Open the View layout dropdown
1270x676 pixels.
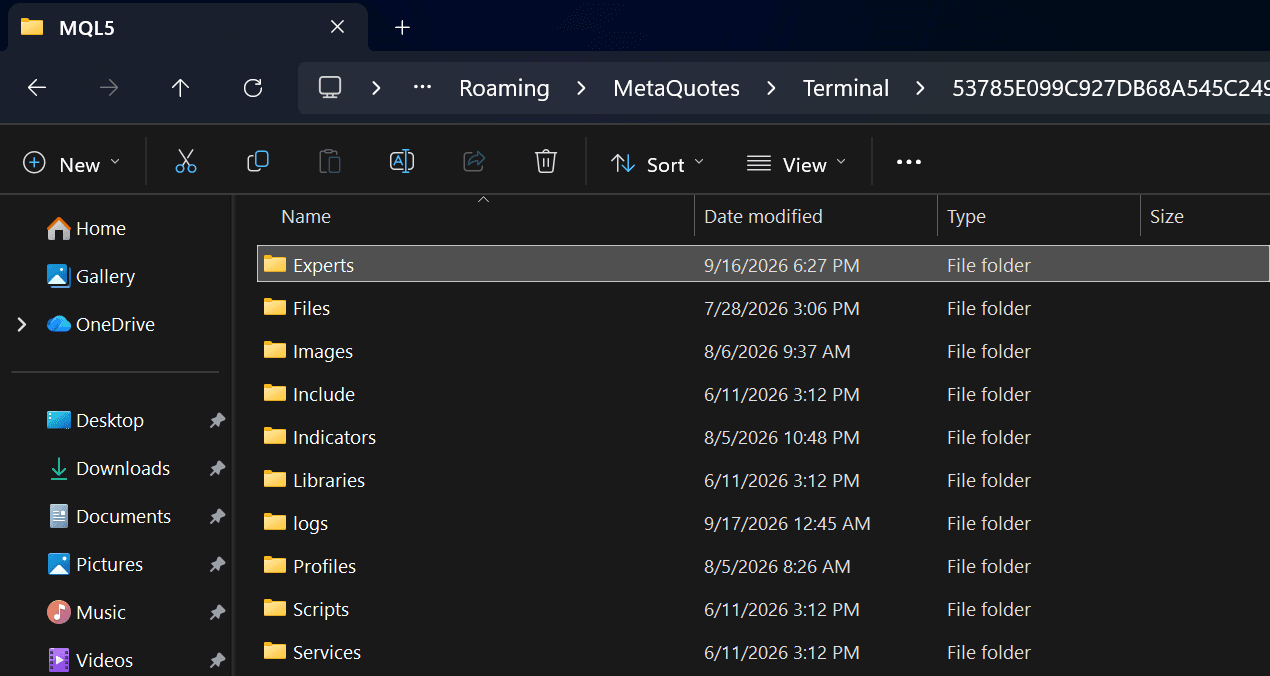(796, 163)
